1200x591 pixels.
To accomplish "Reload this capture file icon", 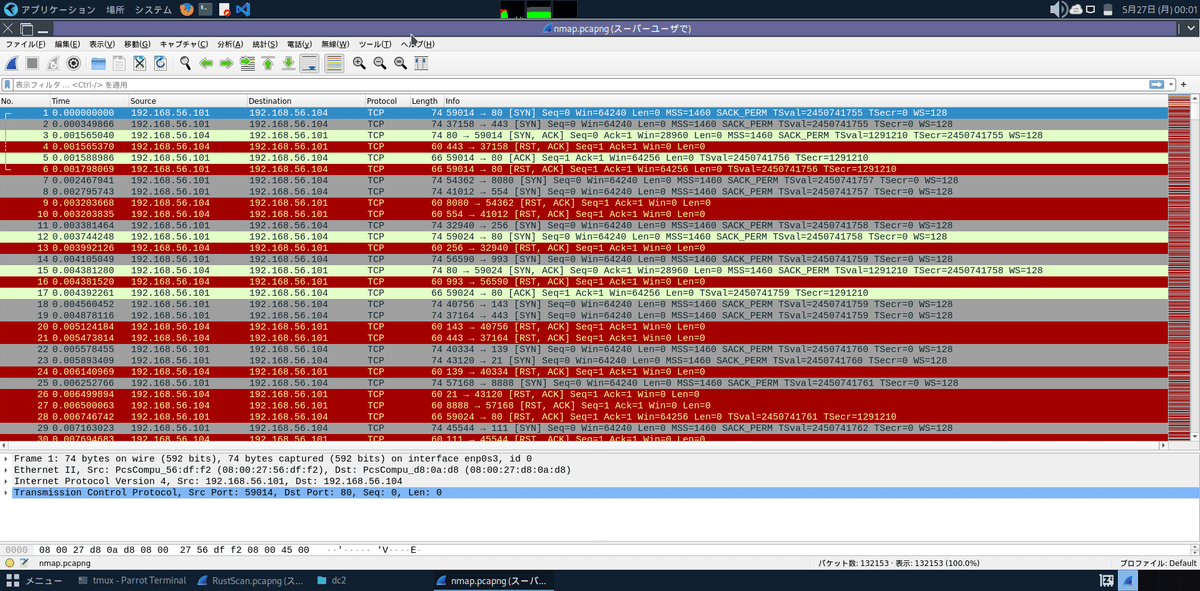I will coord(160,63).
